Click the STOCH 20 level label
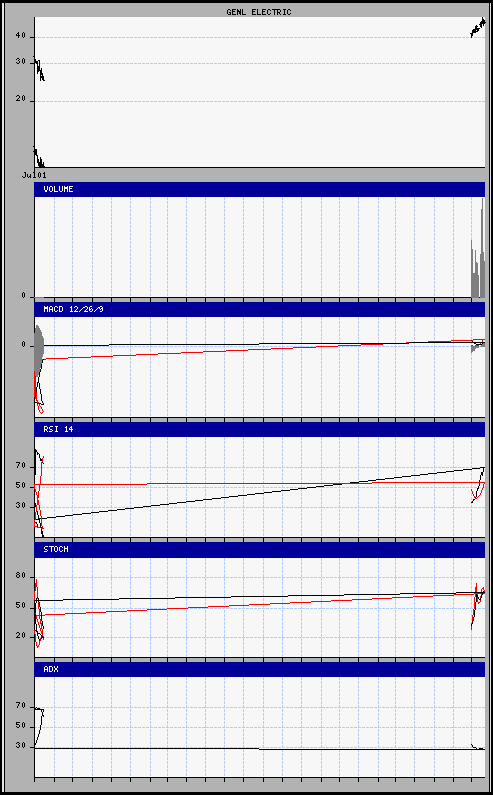This screenshot has width=493, height=795. 20,636
